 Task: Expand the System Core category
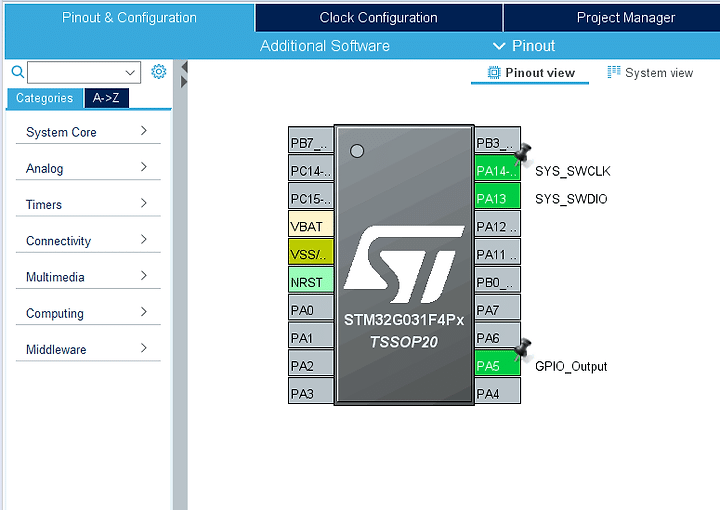[x=88, y=132]
